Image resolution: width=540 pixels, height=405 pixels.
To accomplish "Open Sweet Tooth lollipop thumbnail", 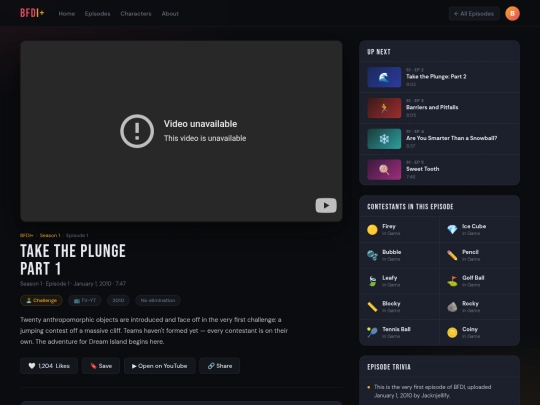I will [x=384, y=169].
